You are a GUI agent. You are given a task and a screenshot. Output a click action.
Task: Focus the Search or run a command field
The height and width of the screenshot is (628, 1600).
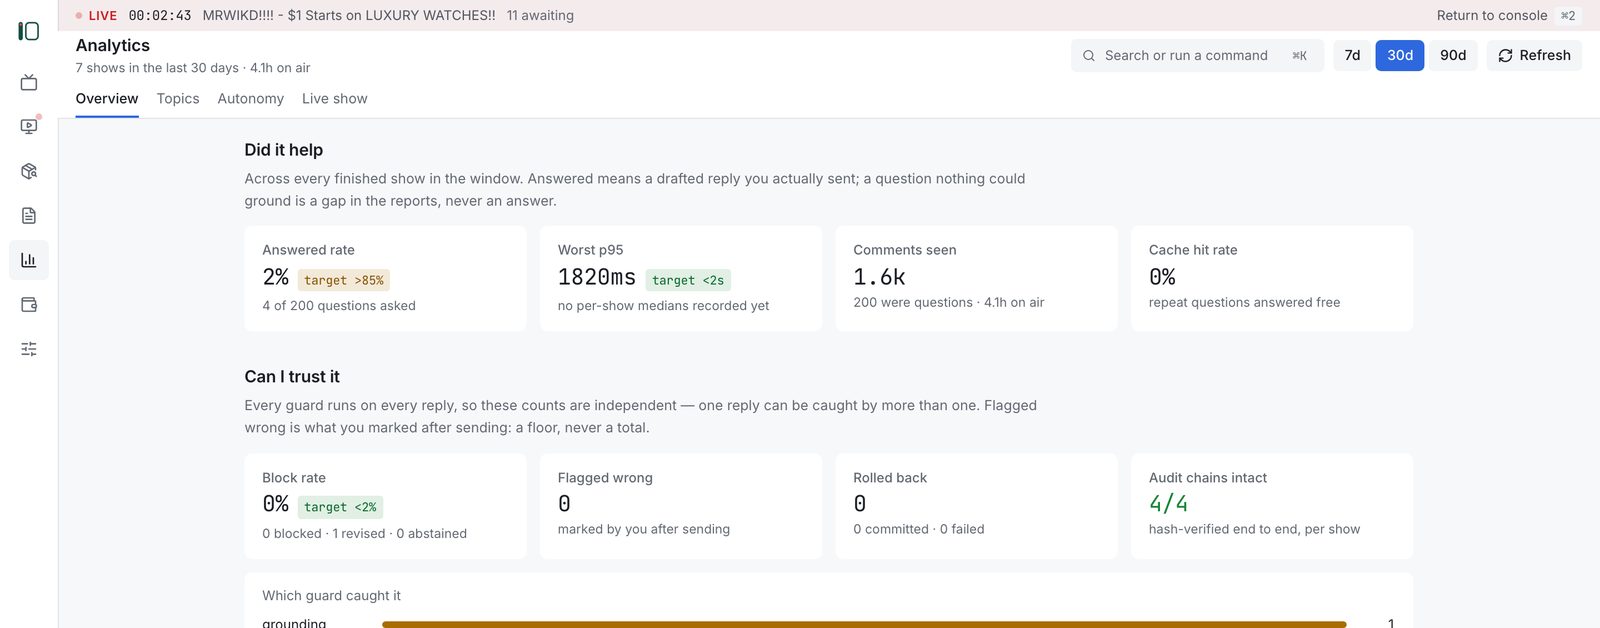coord(1197,55)
